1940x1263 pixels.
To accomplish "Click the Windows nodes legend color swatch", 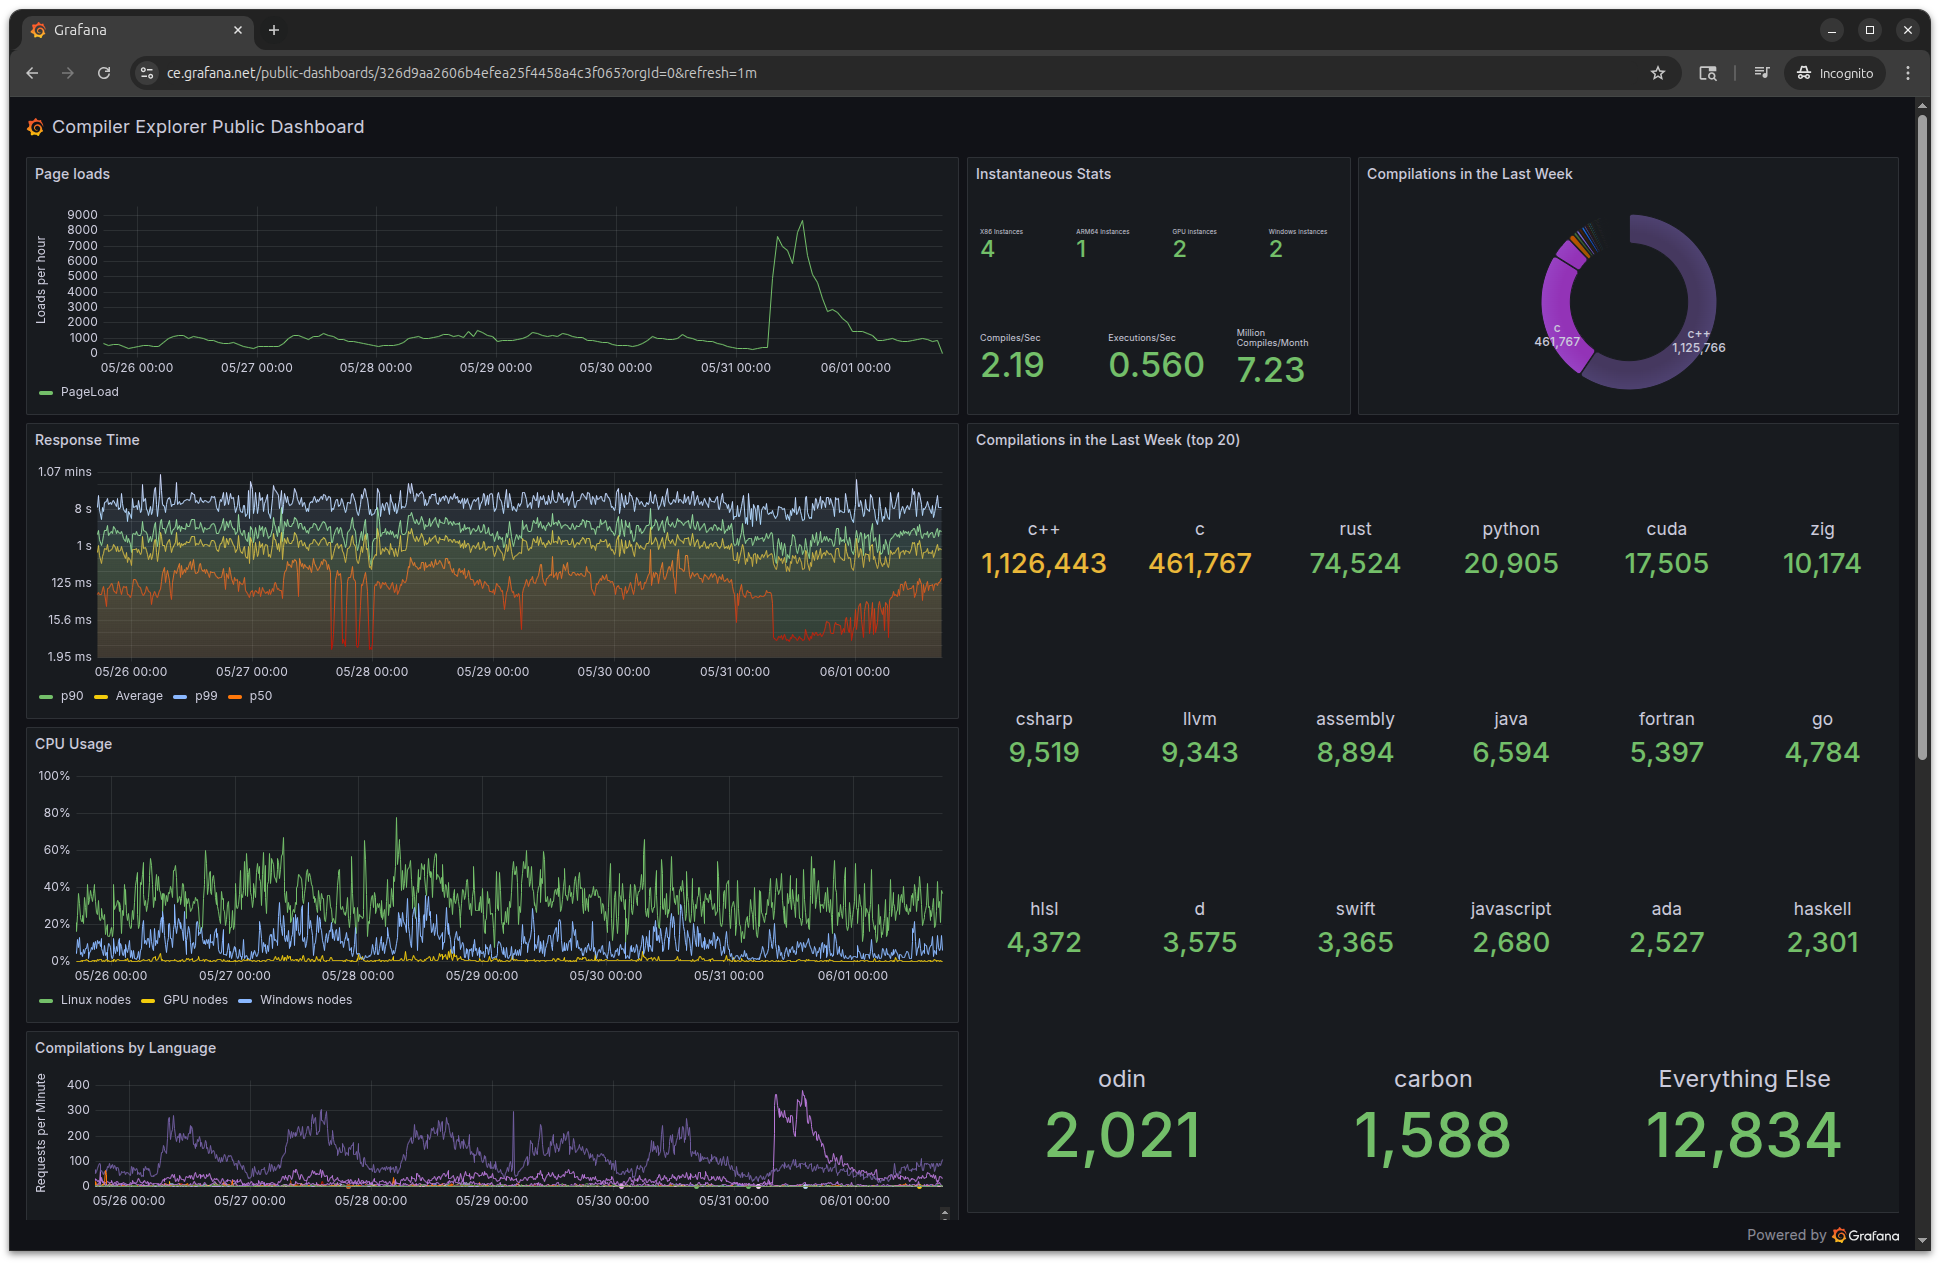I will (x=245, y=1000).
